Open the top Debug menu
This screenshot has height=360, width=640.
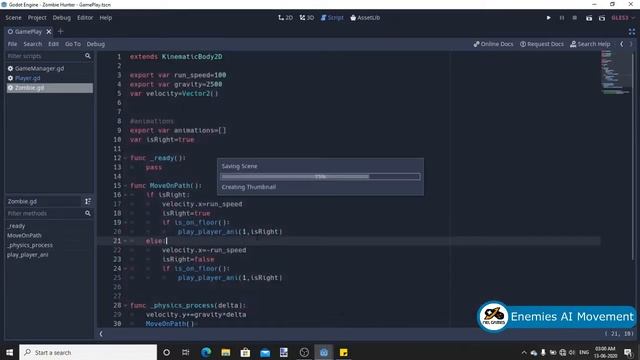tap(62, 18)
